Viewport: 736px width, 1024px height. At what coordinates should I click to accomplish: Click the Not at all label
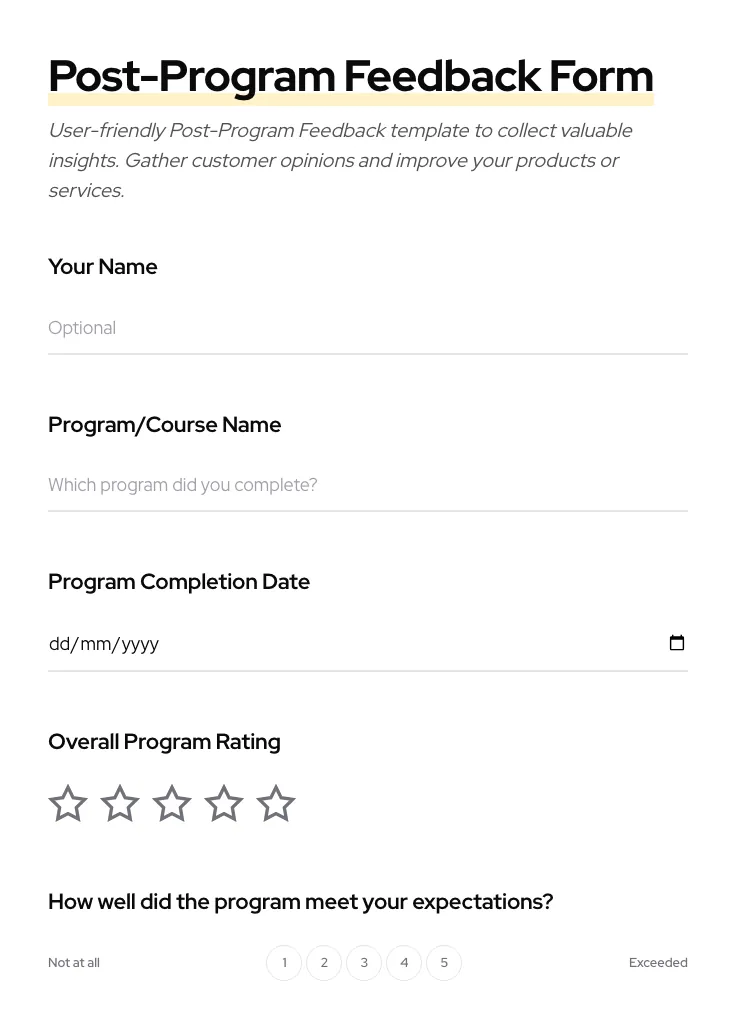point(73,962)
